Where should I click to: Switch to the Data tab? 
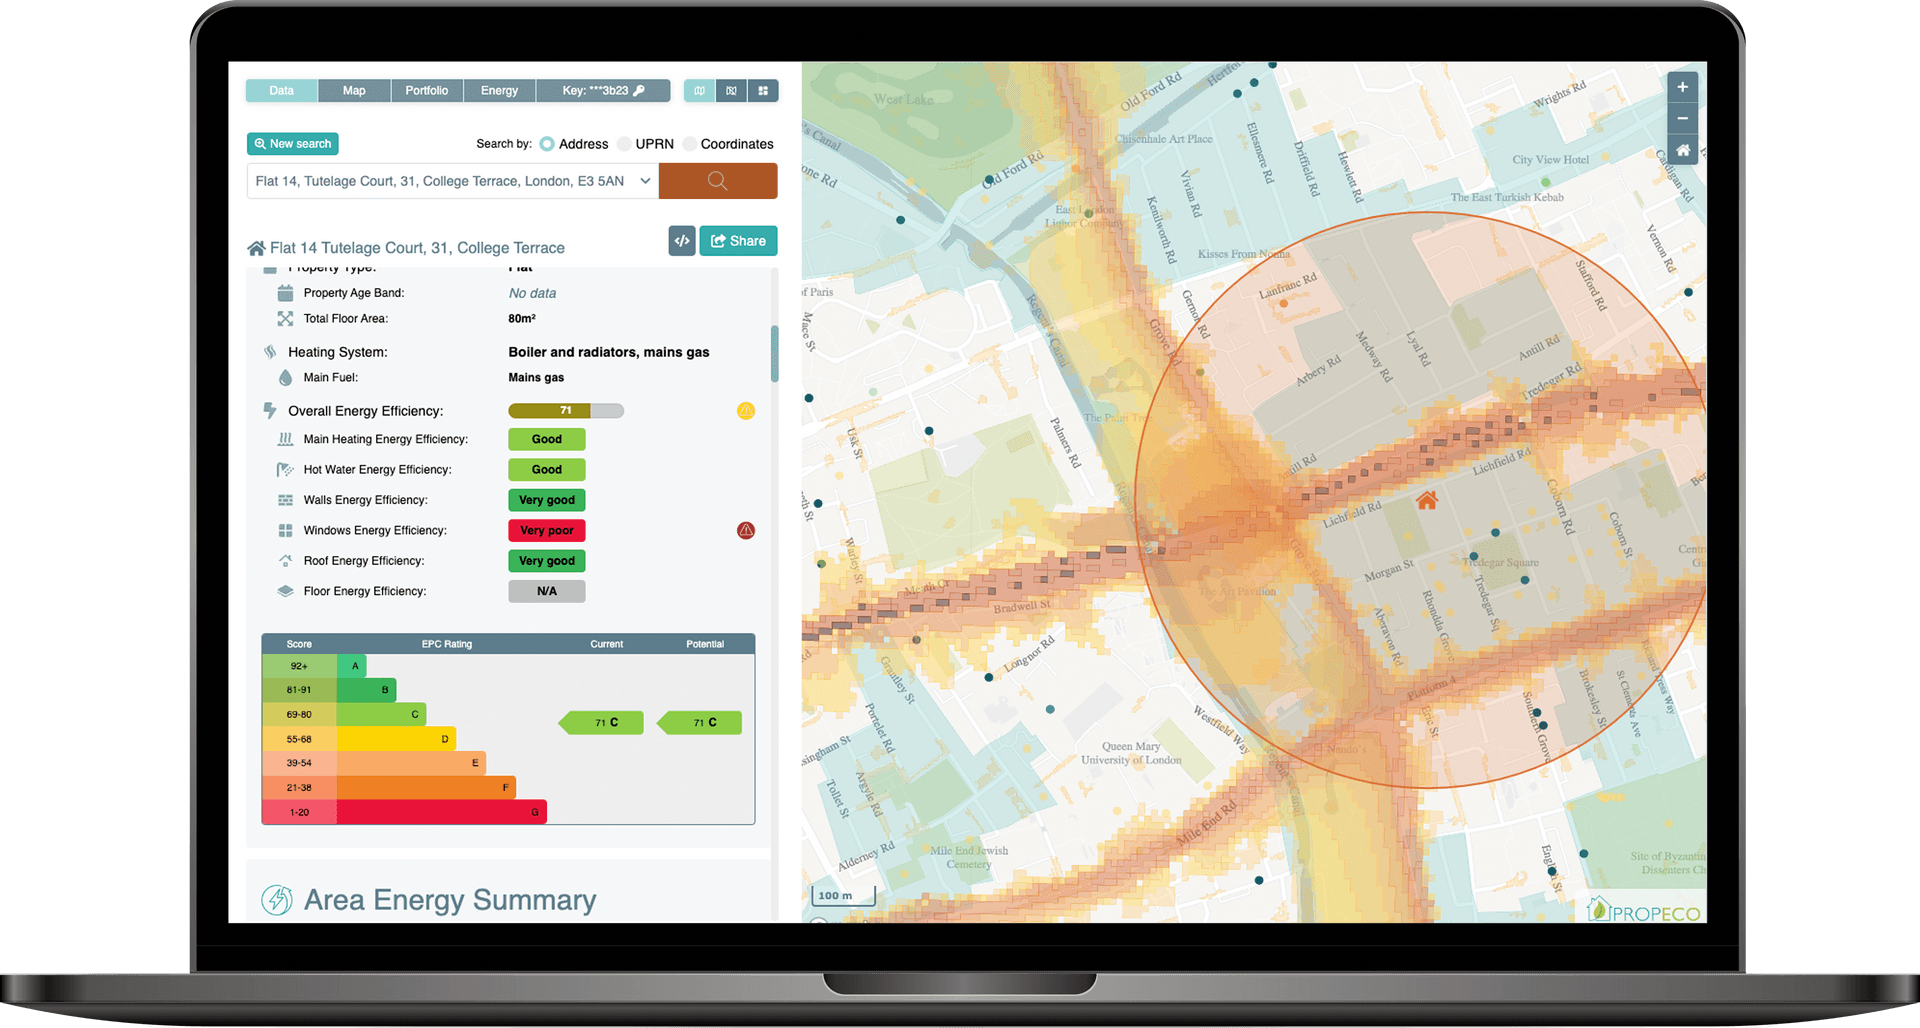coord(282,91)
